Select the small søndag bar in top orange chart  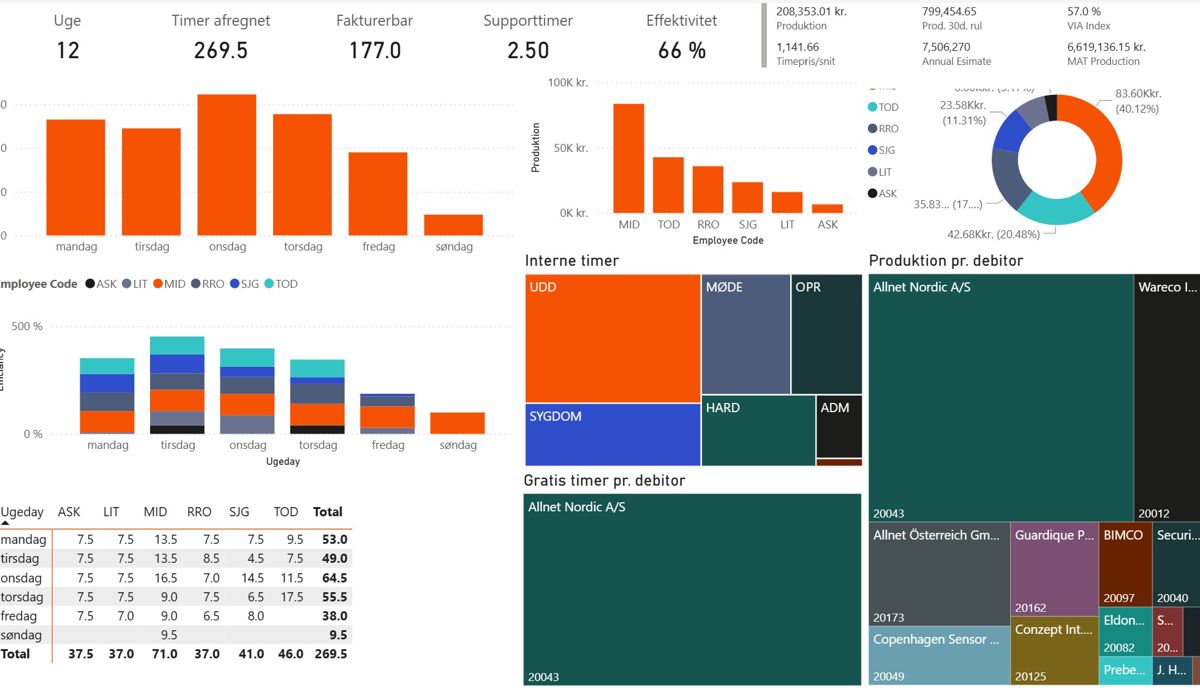[x=453, y=225]
